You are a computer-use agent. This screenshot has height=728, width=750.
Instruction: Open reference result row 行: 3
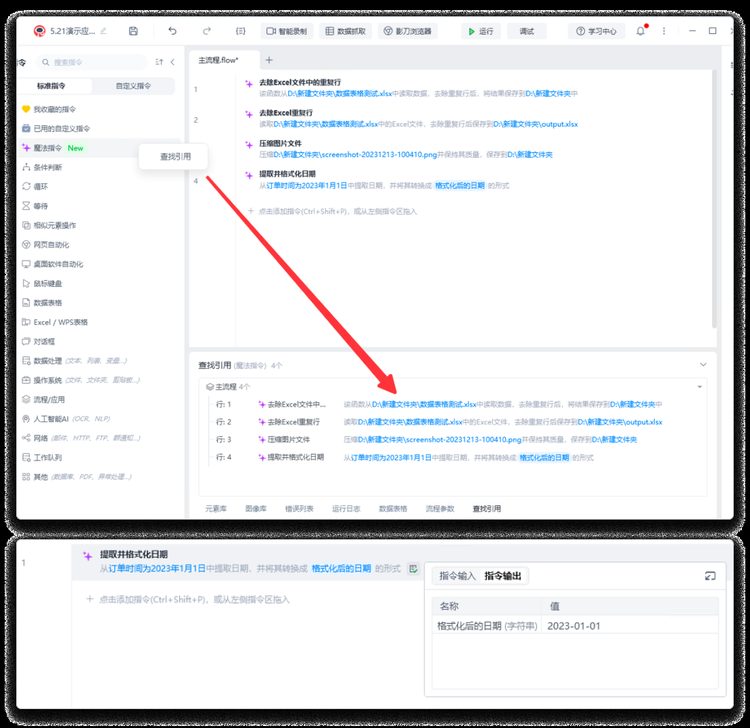[x=426, y=440]
